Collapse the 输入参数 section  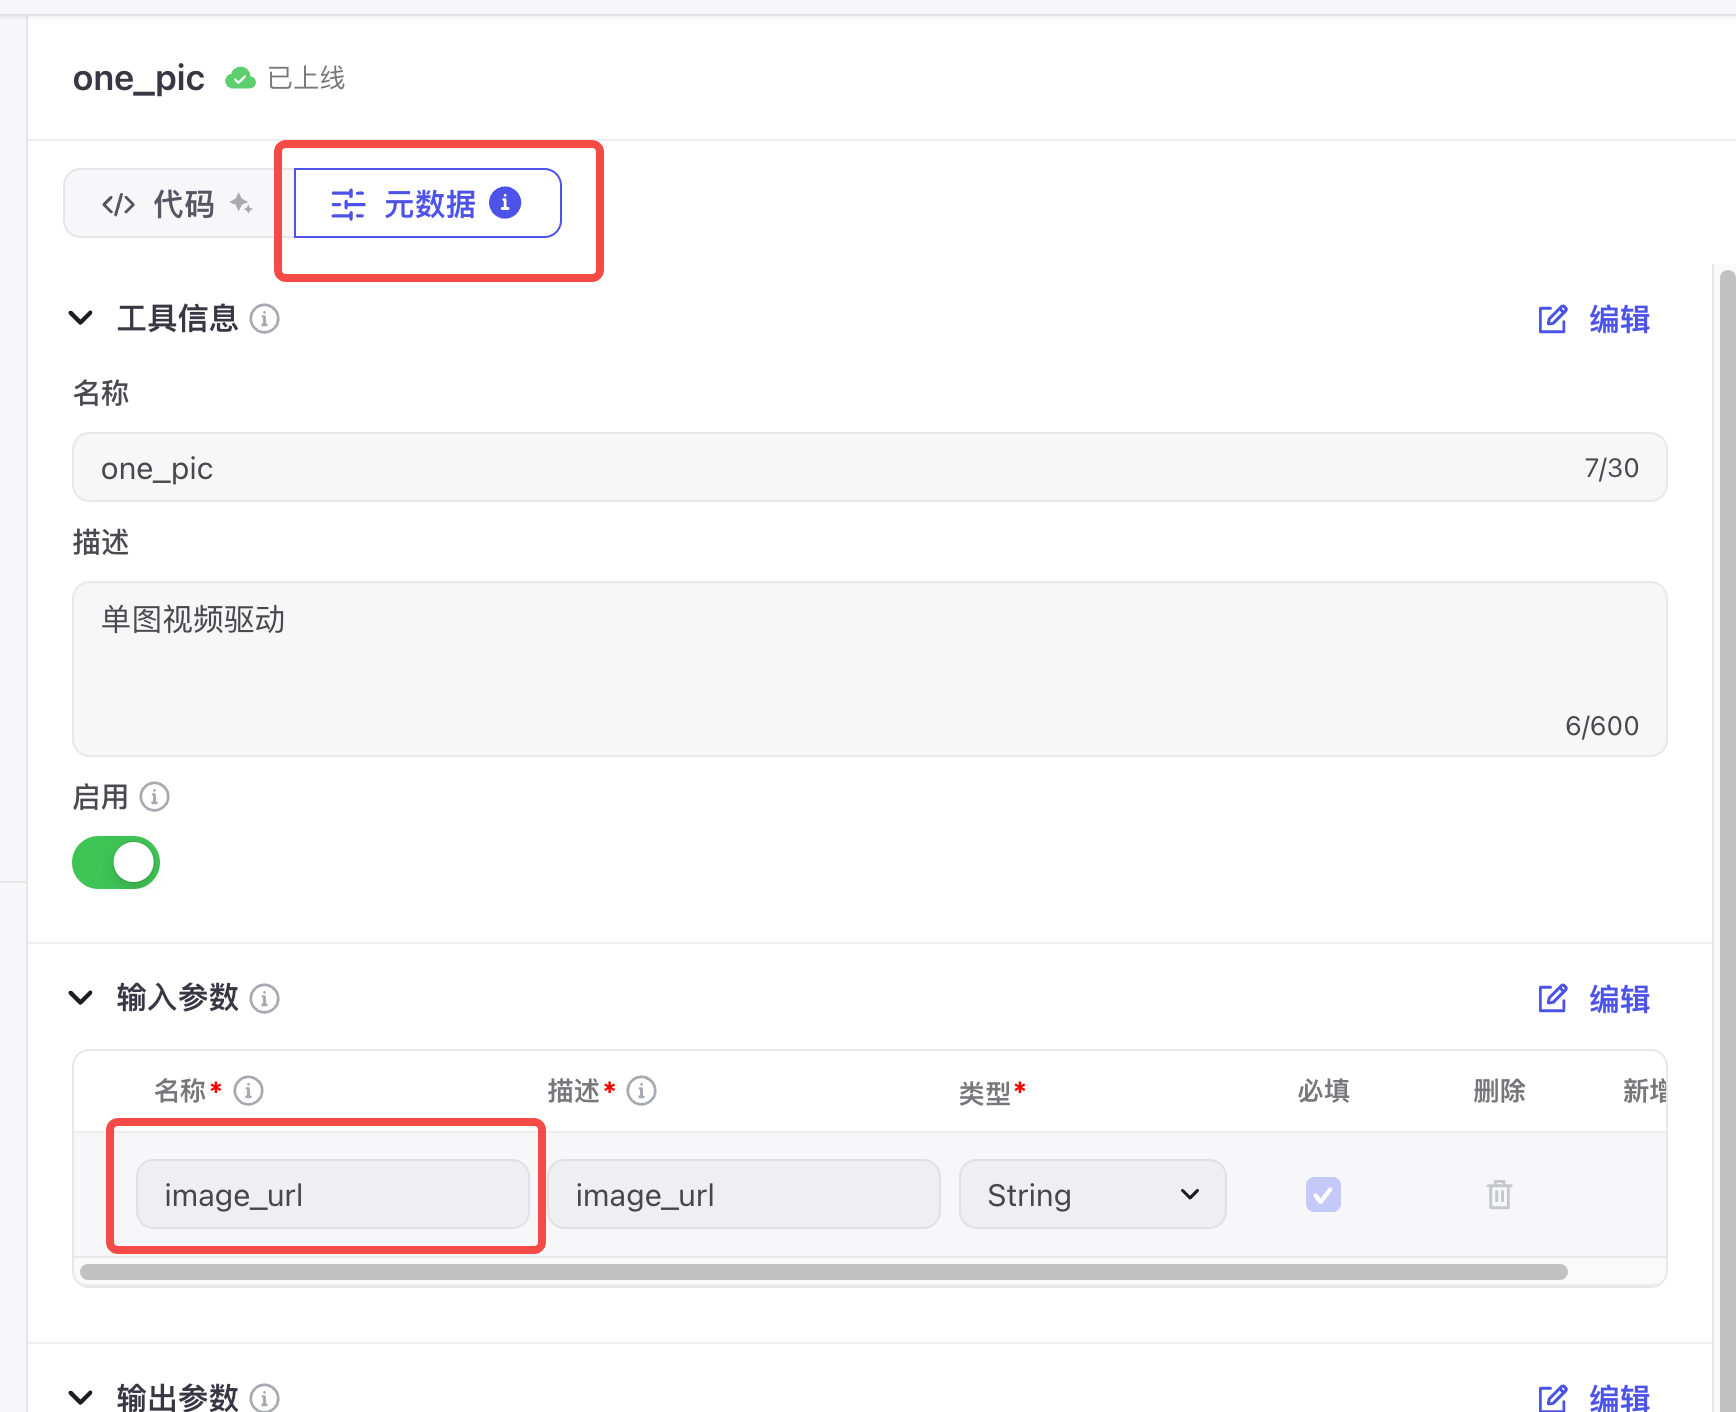pos(81,998)
